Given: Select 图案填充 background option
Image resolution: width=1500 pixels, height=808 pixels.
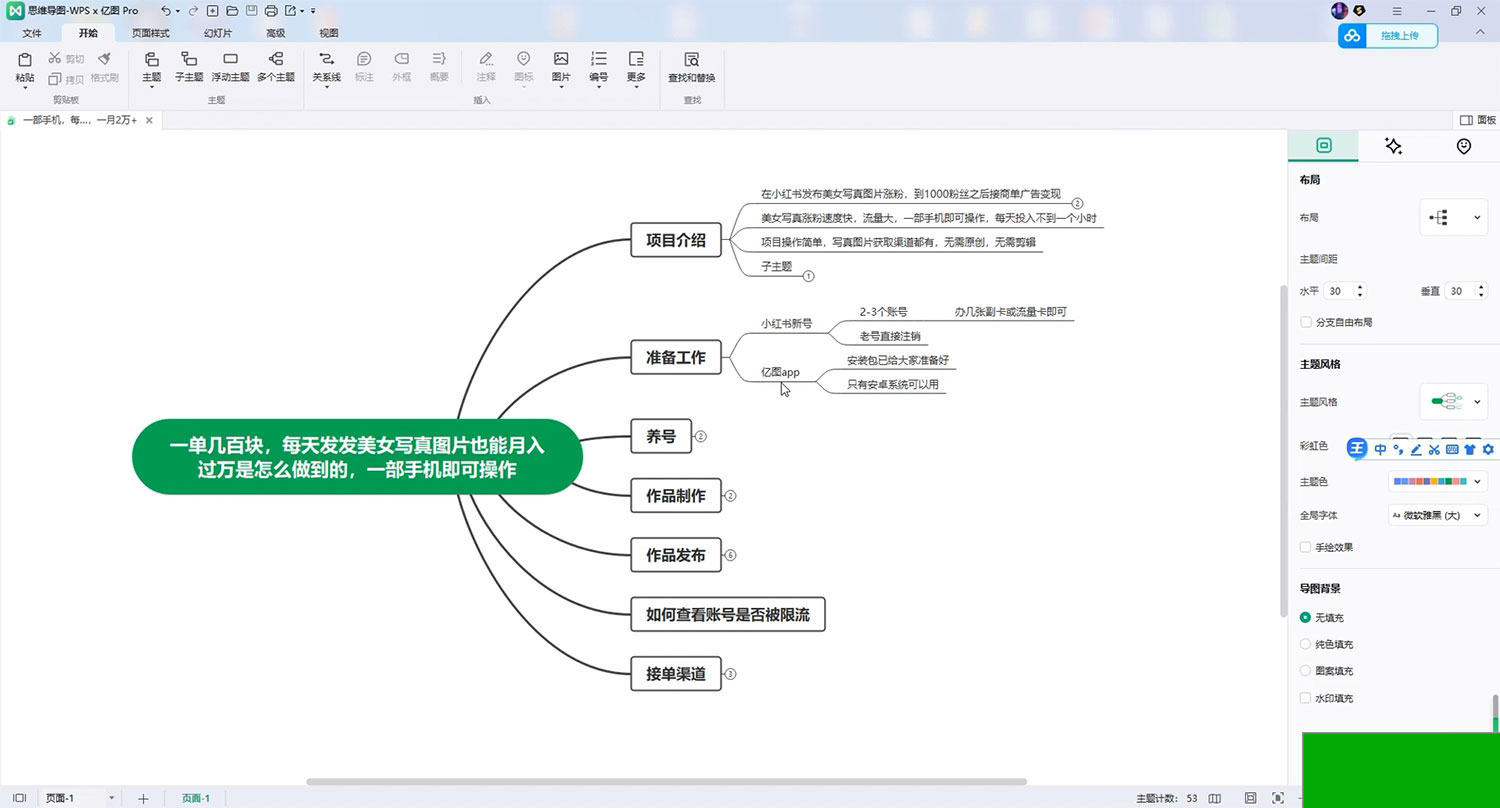Looking at the screenshot, I should pyautogui.click(x=1305, y=671).
